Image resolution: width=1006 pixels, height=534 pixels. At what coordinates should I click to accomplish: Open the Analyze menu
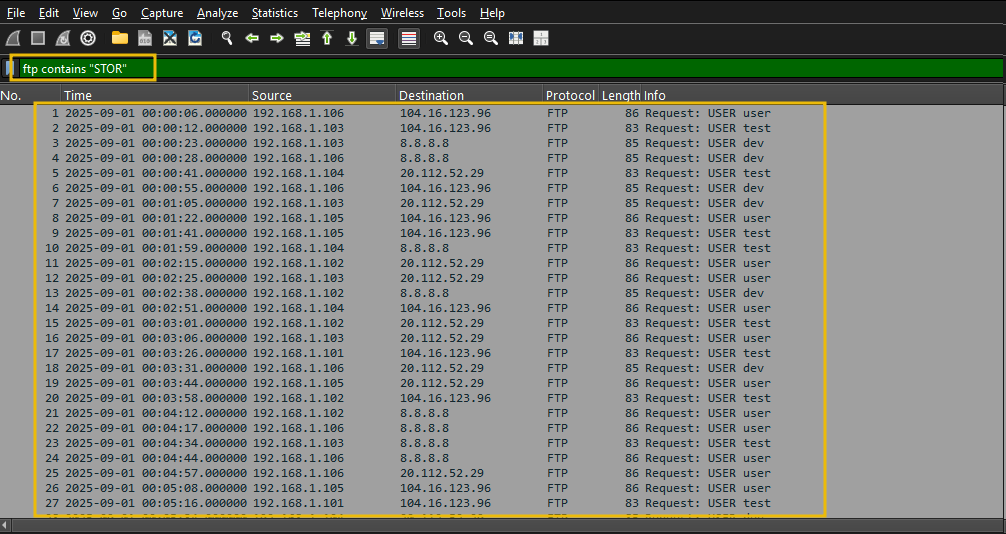click(x=217, y=13)
